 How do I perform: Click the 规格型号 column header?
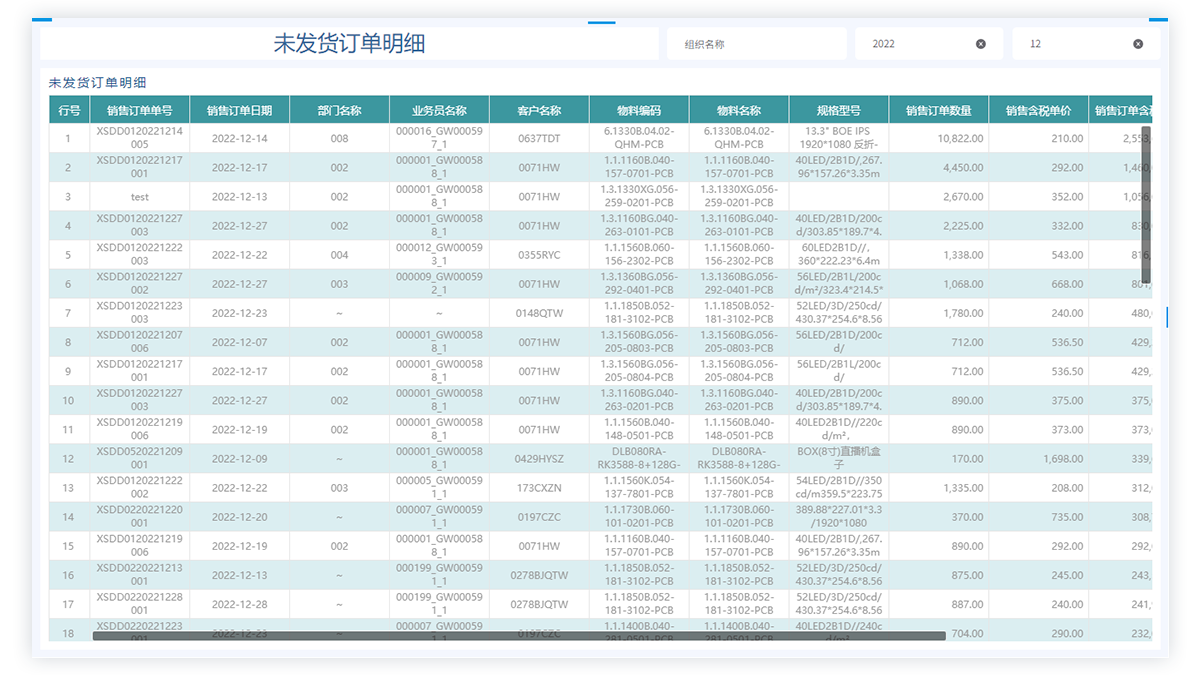tap(838, 111)
